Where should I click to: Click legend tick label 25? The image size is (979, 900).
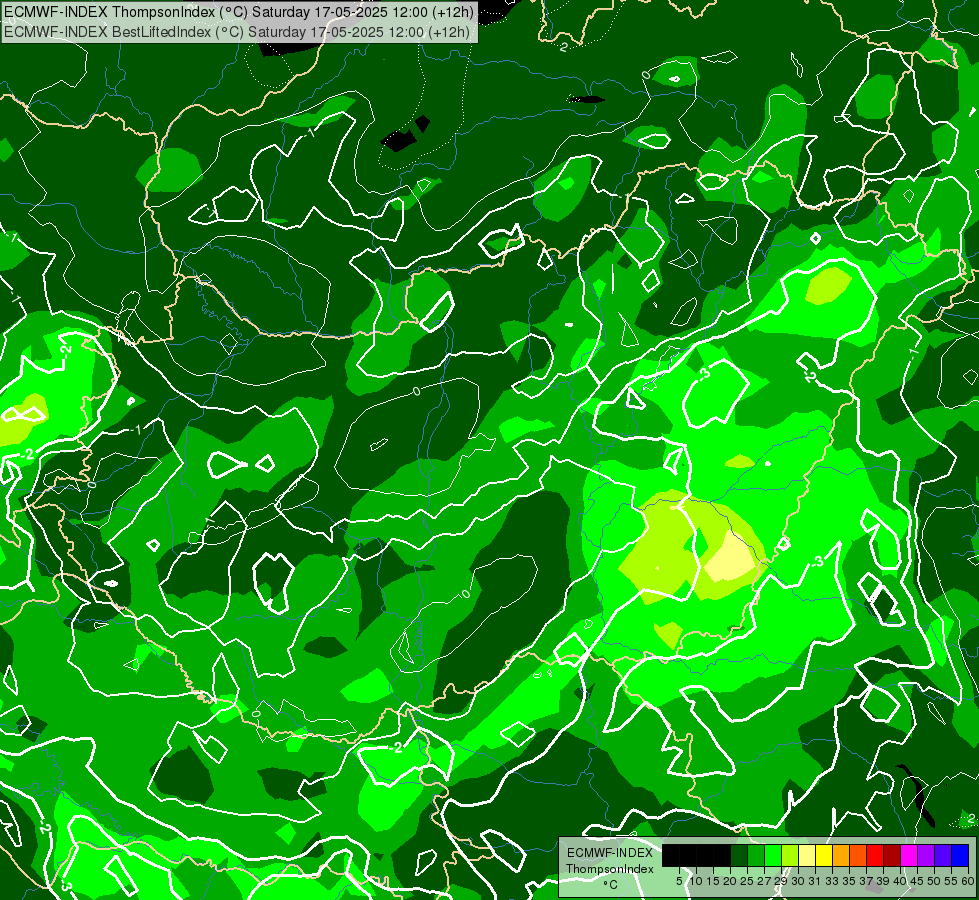pos(747,881)
